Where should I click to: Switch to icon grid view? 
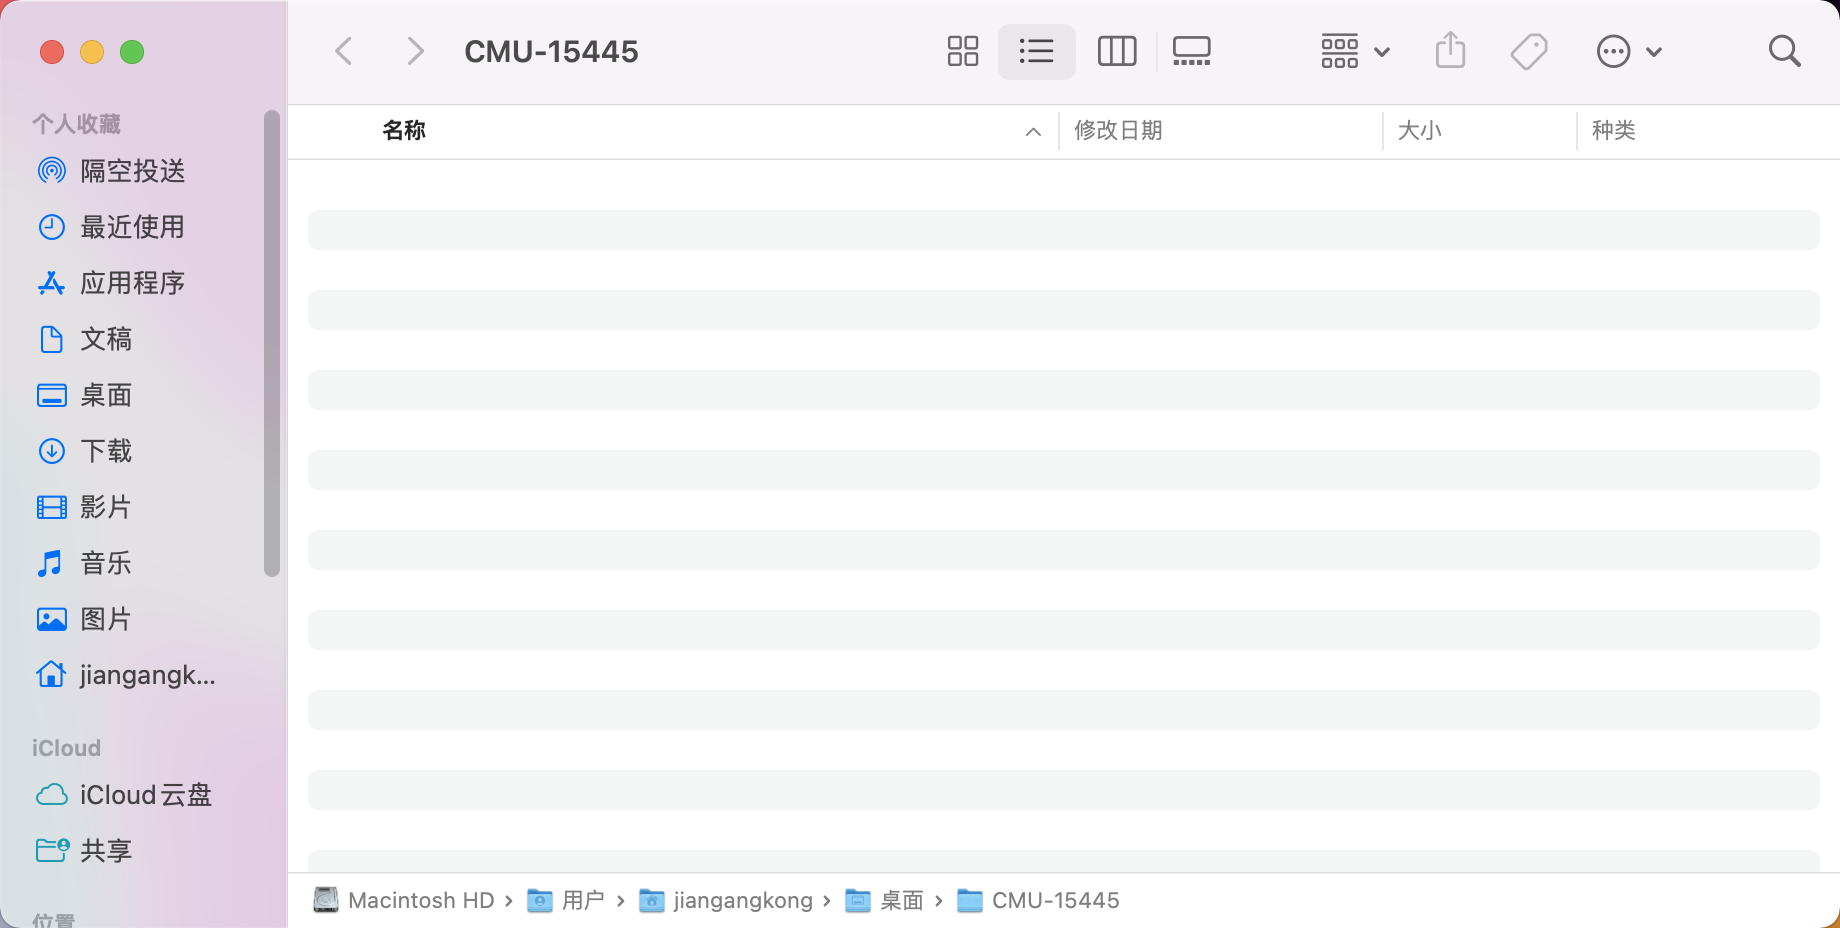coord(962,51)
